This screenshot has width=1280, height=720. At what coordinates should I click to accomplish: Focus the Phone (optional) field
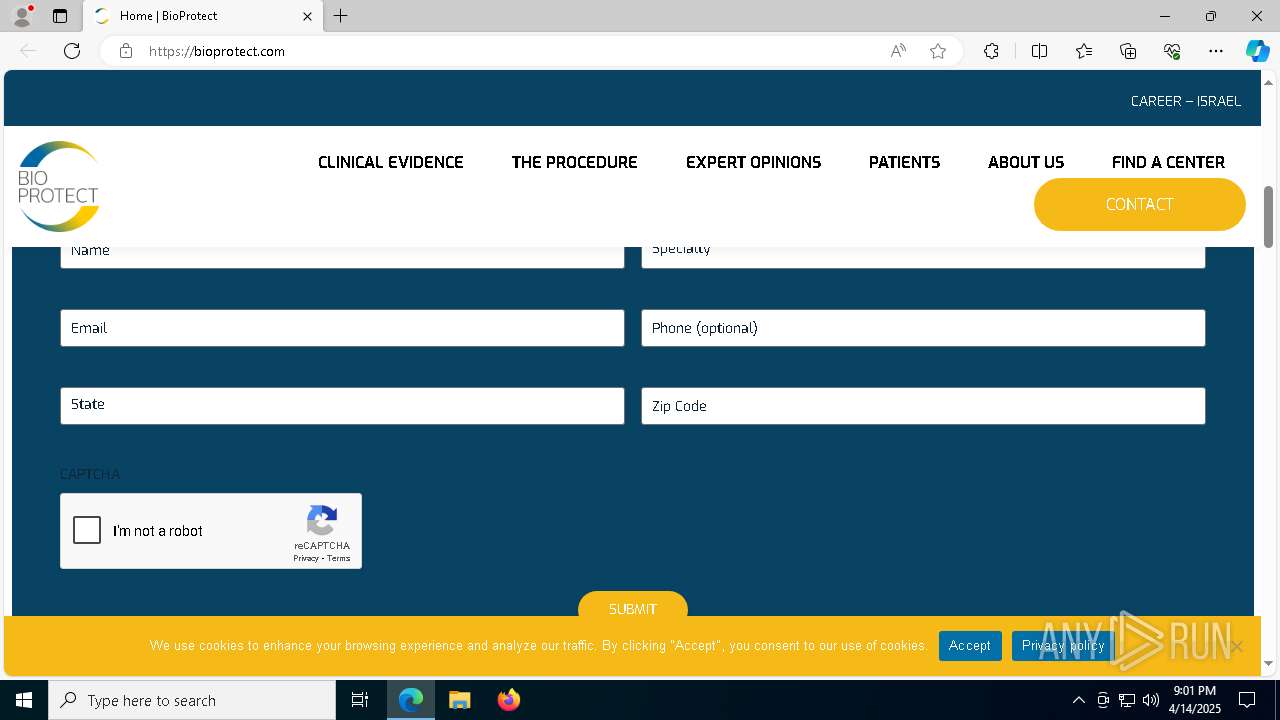(923, 328)
